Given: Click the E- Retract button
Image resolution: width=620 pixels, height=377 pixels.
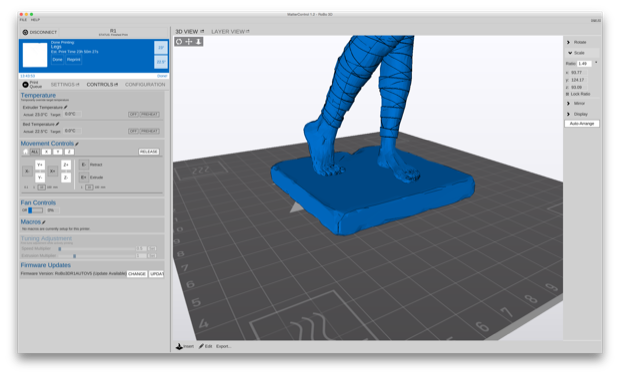Looking at the screenshot, I should point(83,165).
